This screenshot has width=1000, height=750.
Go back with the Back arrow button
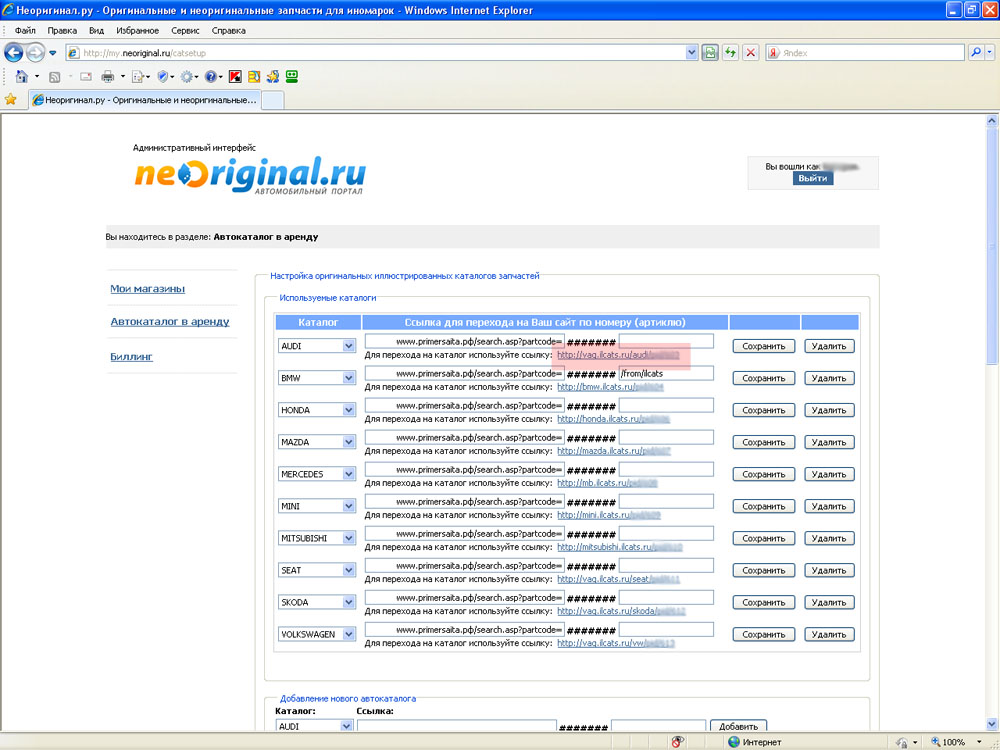[x=13, y=53]
